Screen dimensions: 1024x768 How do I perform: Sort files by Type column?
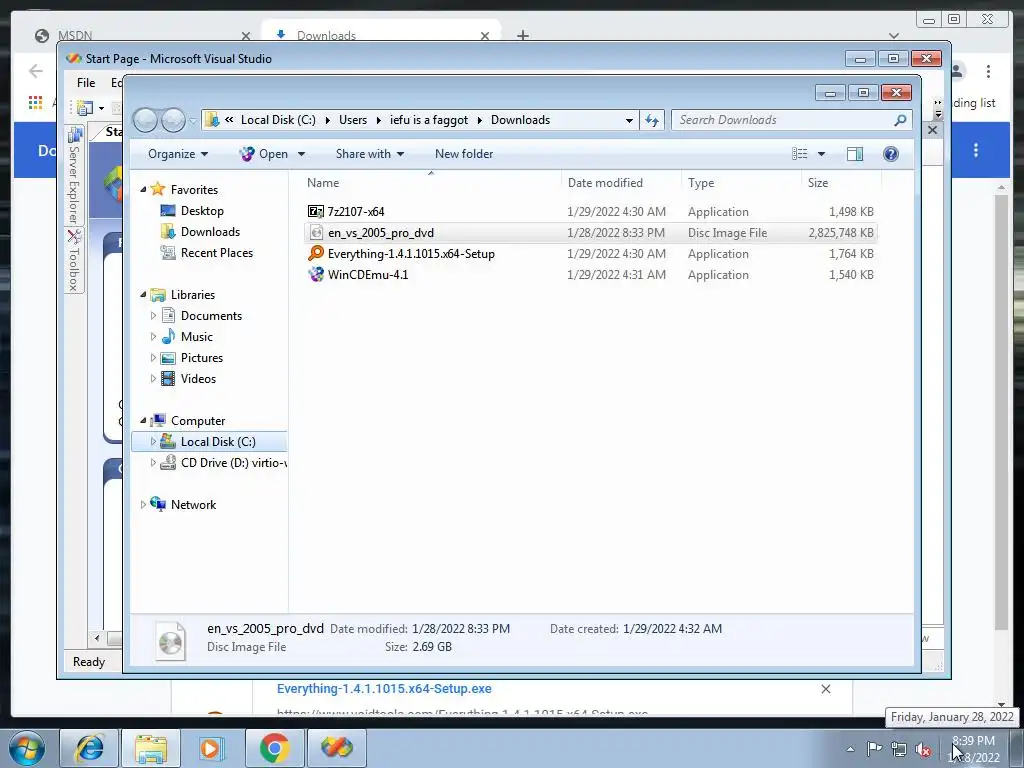(x=741, y=183)
